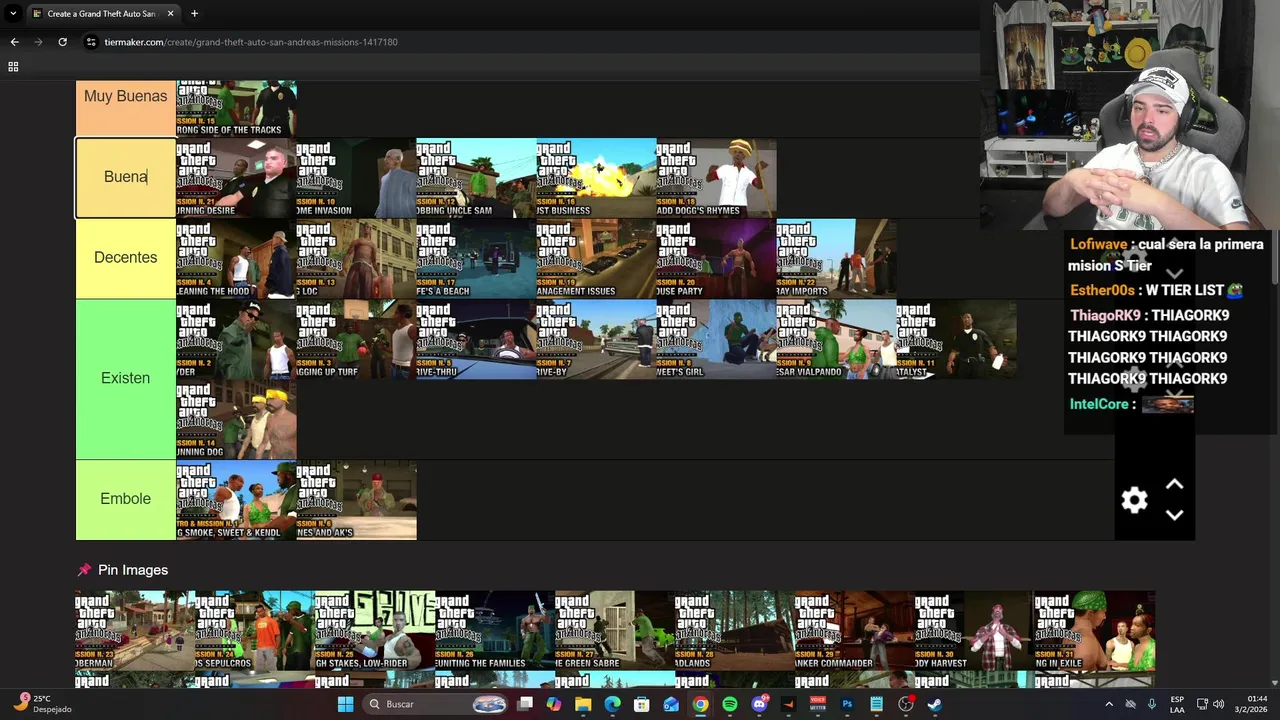Move tier row up with the up chevron
The width and height of the screenshot is (1280, 720).
tap(1174, 485)
